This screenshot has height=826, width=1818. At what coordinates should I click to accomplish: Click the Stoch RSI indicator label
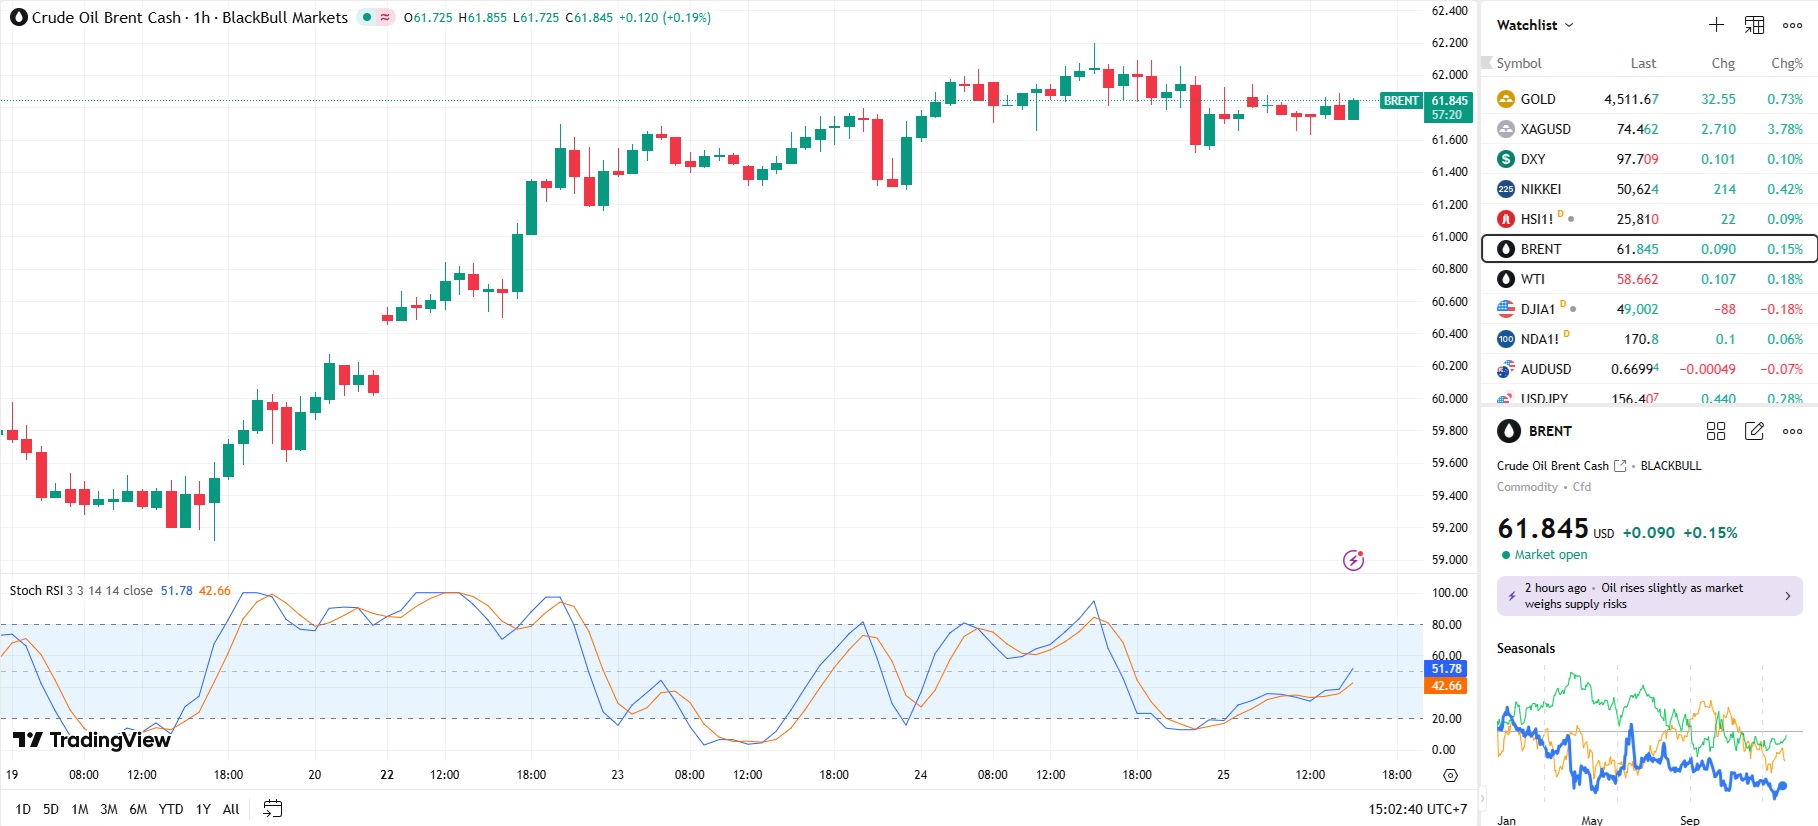point(36,591)
